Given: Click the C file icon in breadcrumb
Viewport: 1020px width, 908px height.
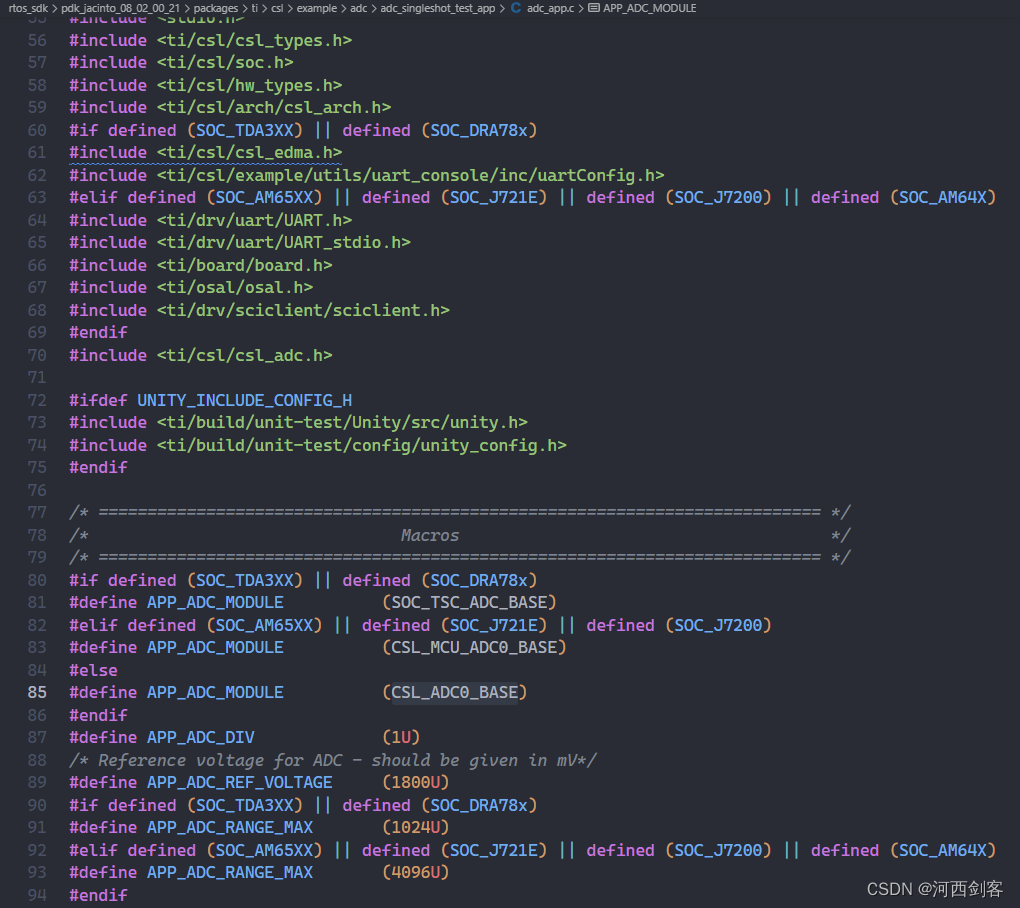Looking at the screenshot, I should [x=516, y=8].
